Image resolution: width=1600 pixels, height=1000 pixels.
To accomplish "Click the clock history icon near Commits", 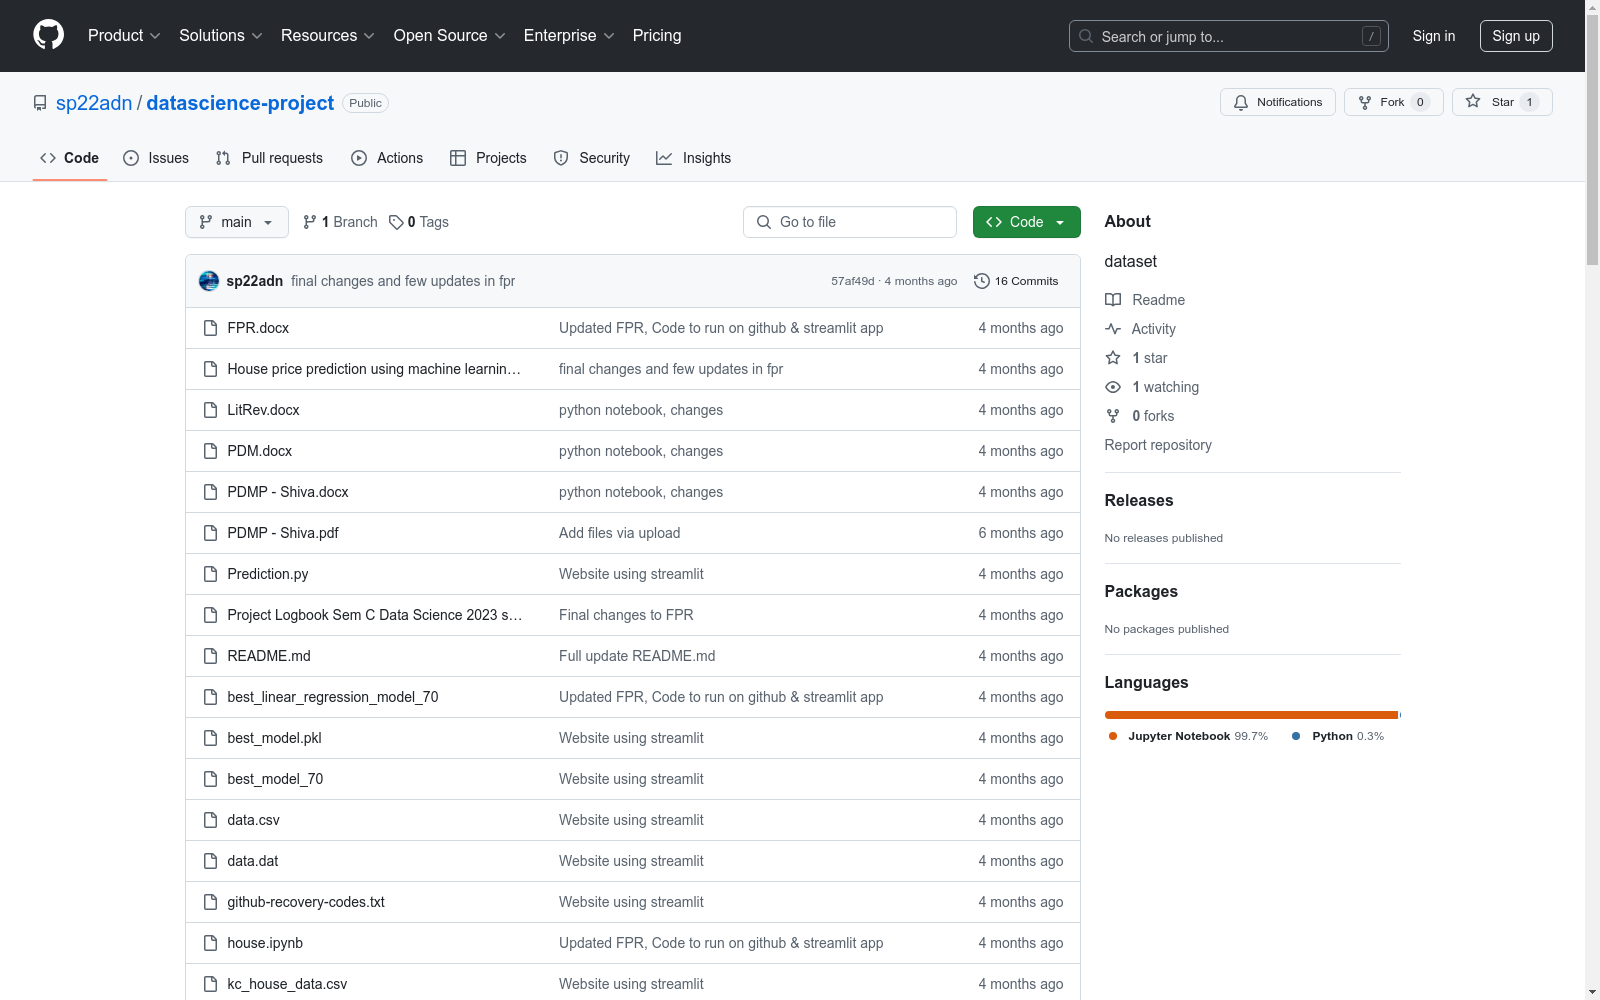I will pyautogui.click(x=982, y=281).
